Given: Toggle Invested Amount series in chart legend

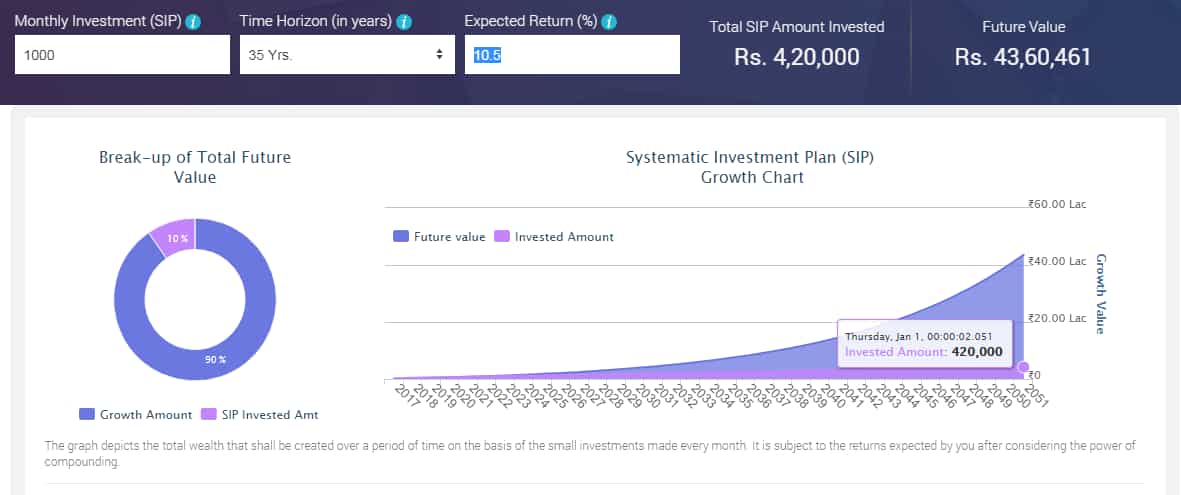Looking at the screenshot, I should pos(554,237).
